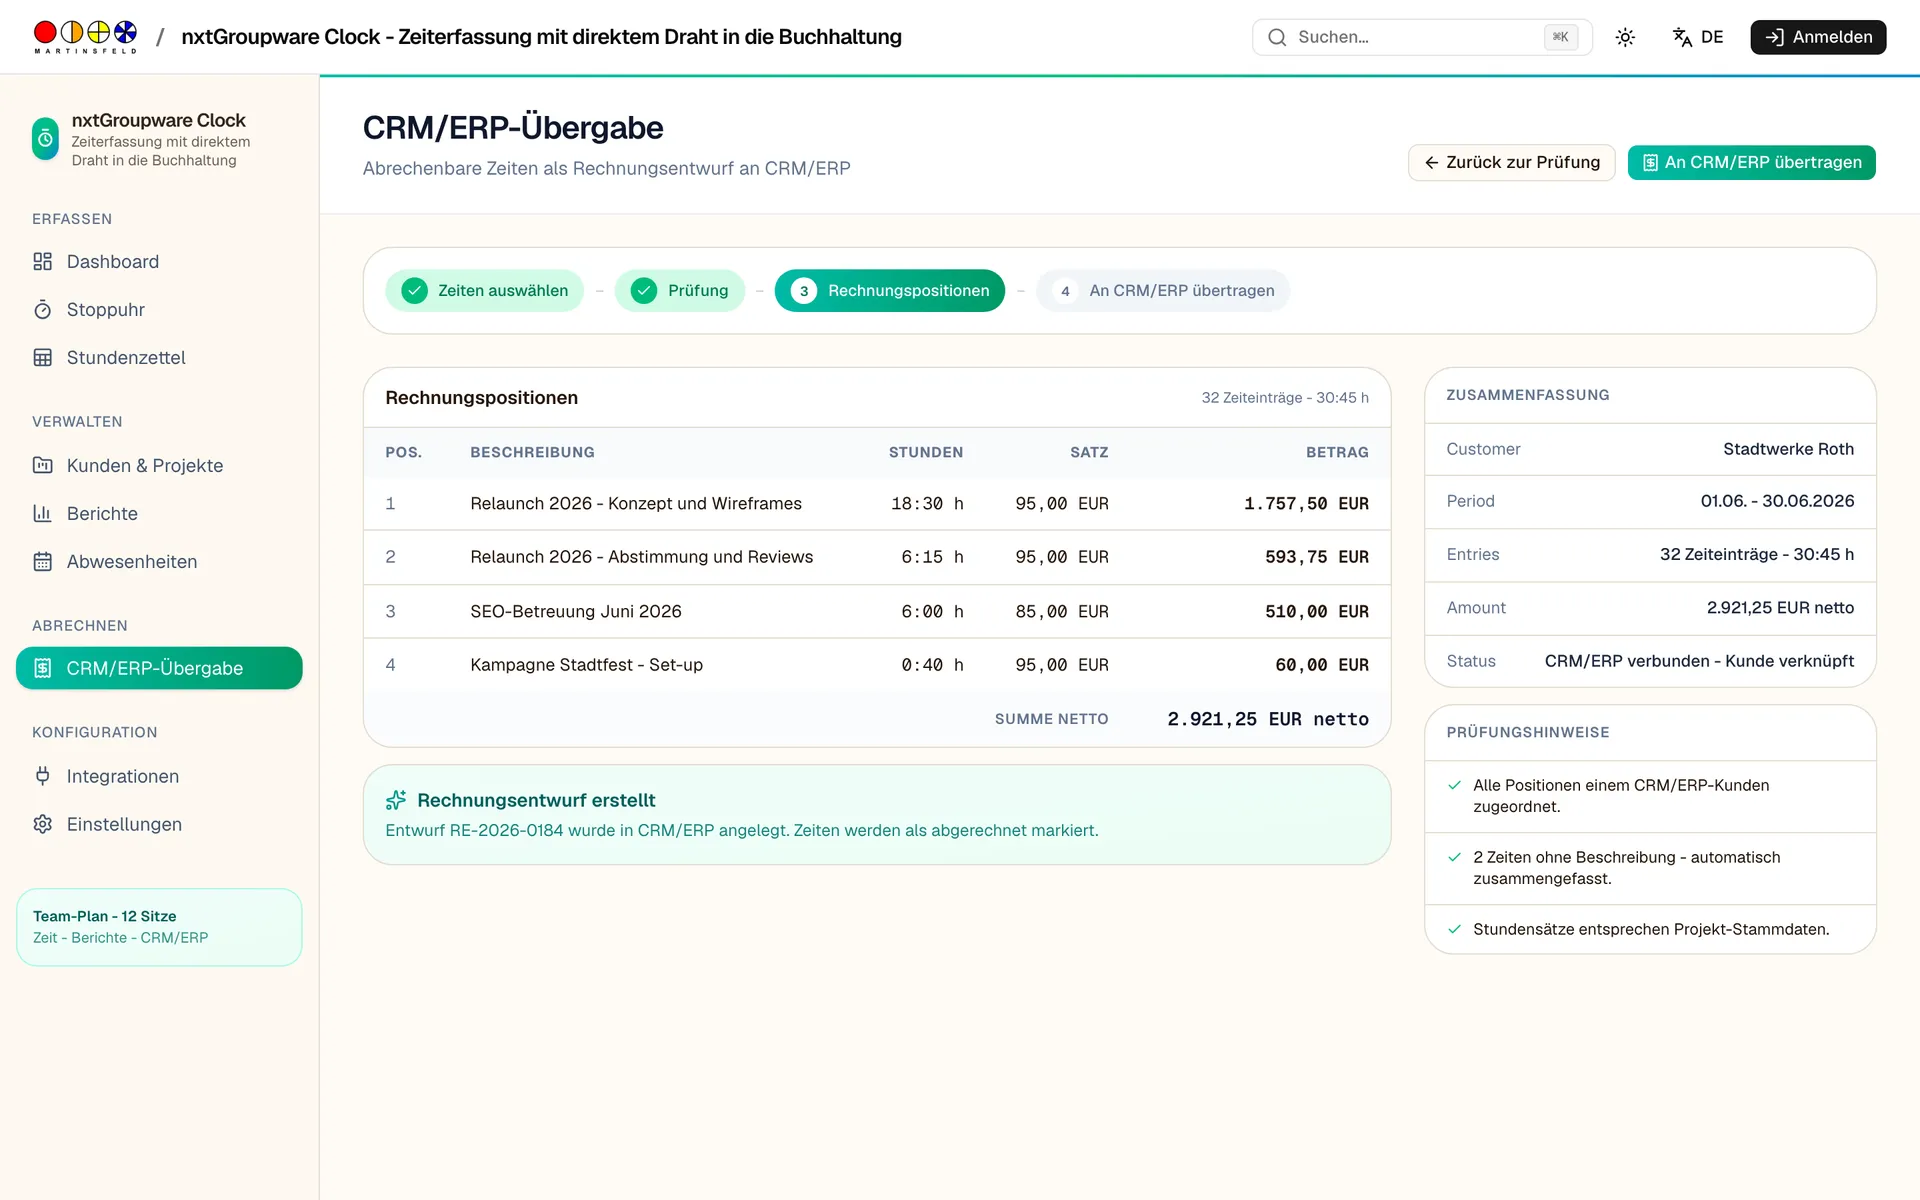Click row Relaunch 2026 - Konzept und Wireframes

point(877,504)
